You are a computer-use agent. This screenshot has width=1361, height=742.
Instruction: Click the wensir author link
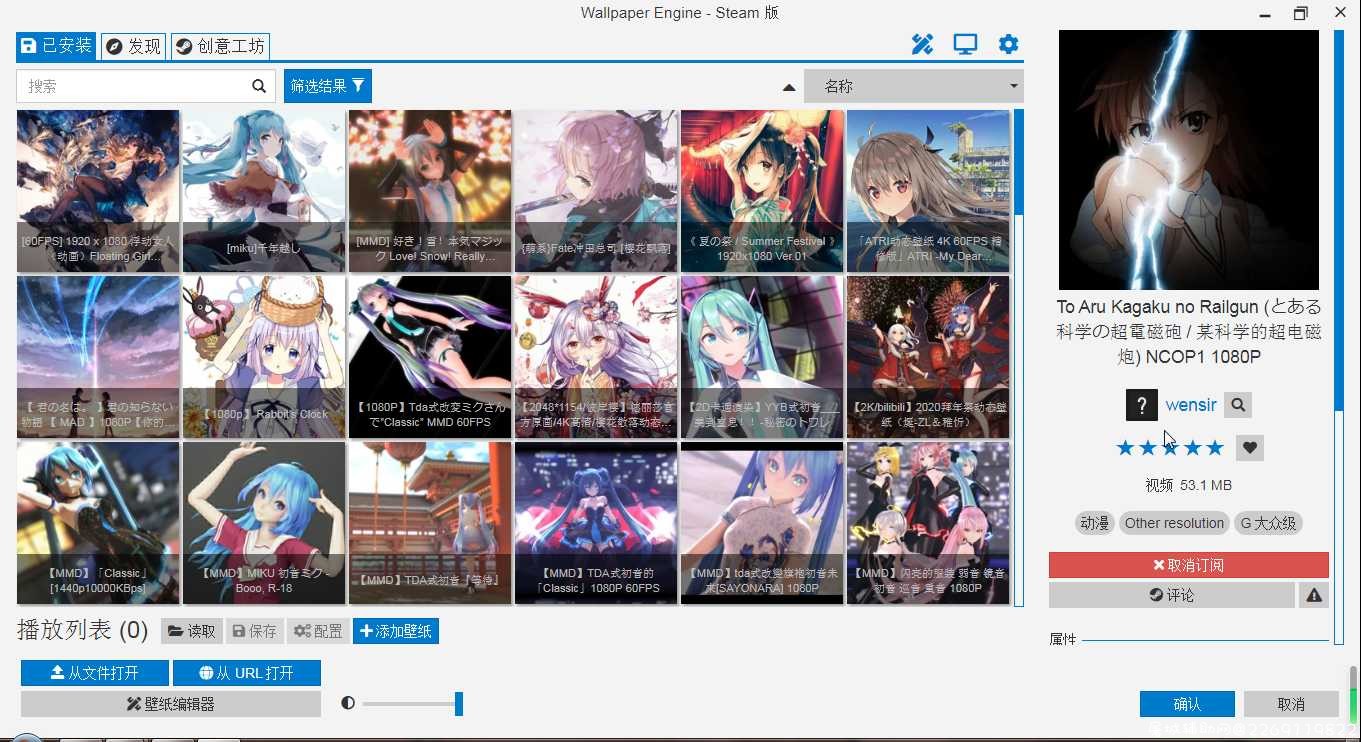(x=1191, y=405)
